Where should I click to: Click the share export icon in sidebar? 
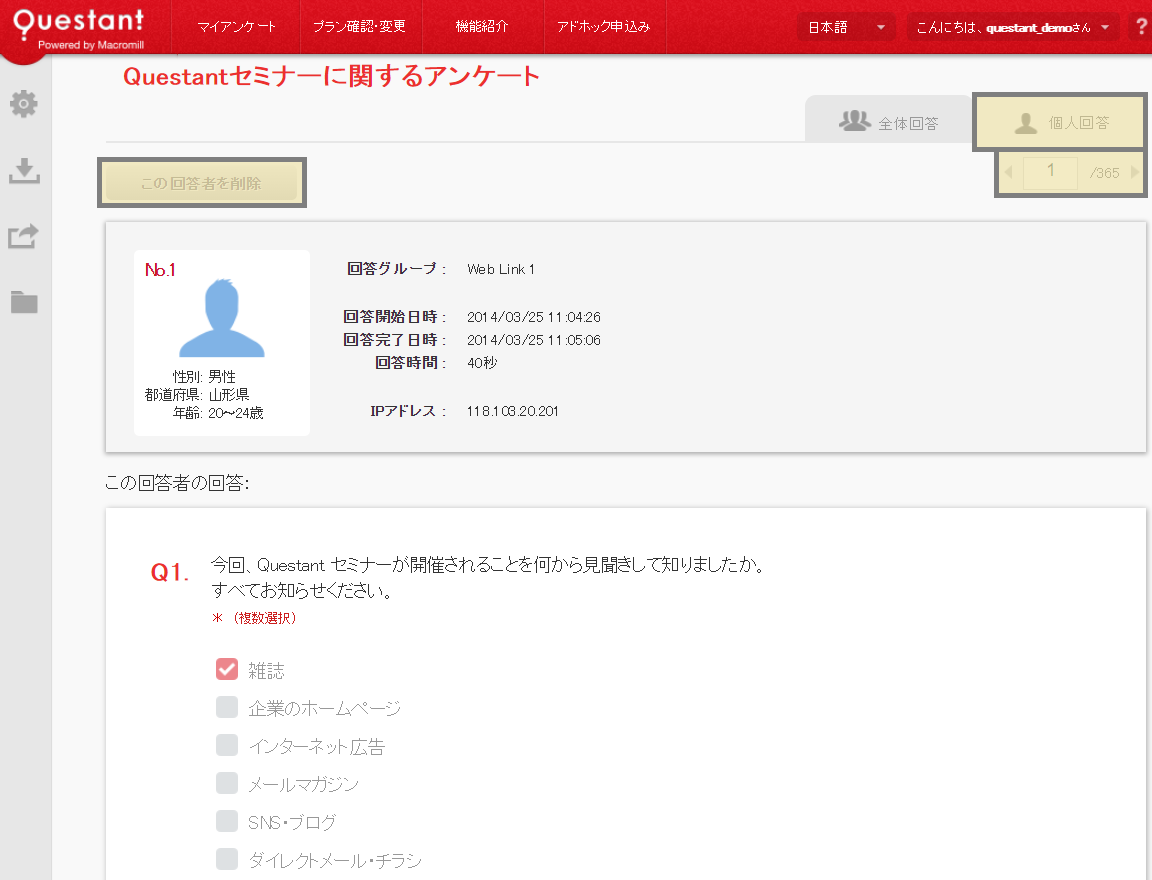[24, 236]
